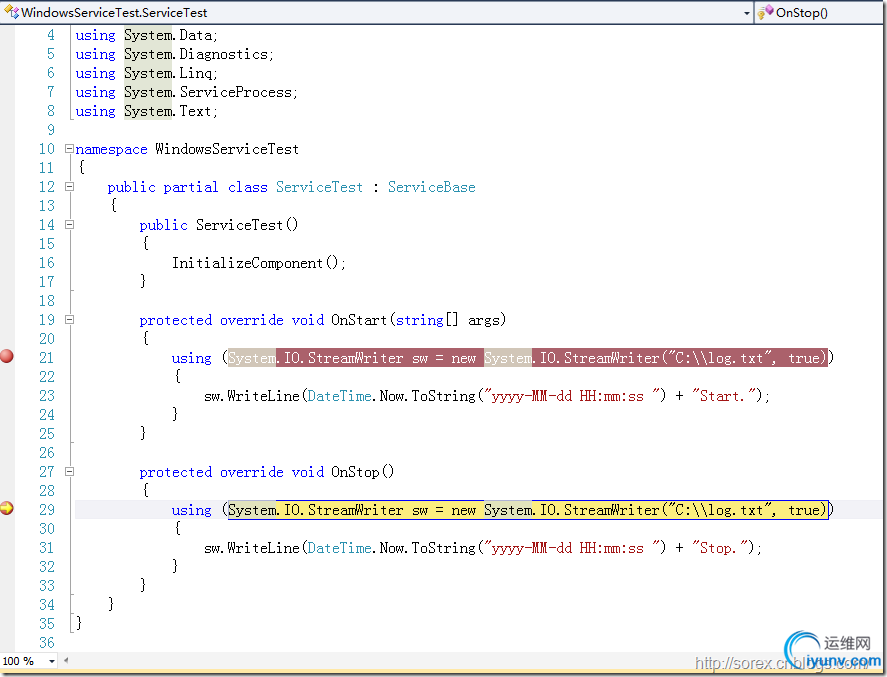The image size is (887, 677).
Task: Click System.ServiceProcess on line 7
Action: tap(208, 92)
